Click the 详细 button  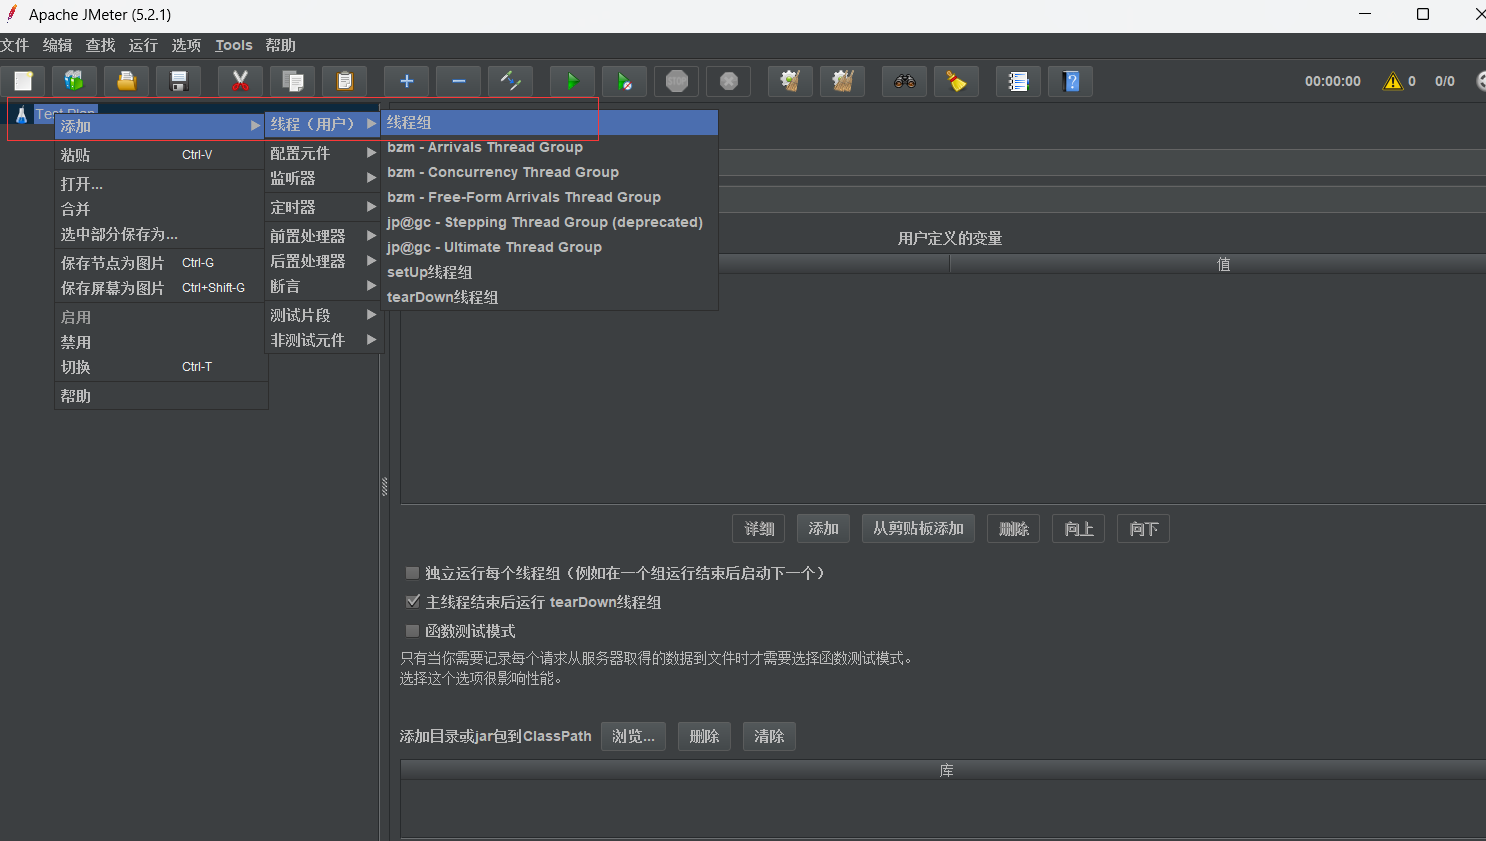[759, 529]
